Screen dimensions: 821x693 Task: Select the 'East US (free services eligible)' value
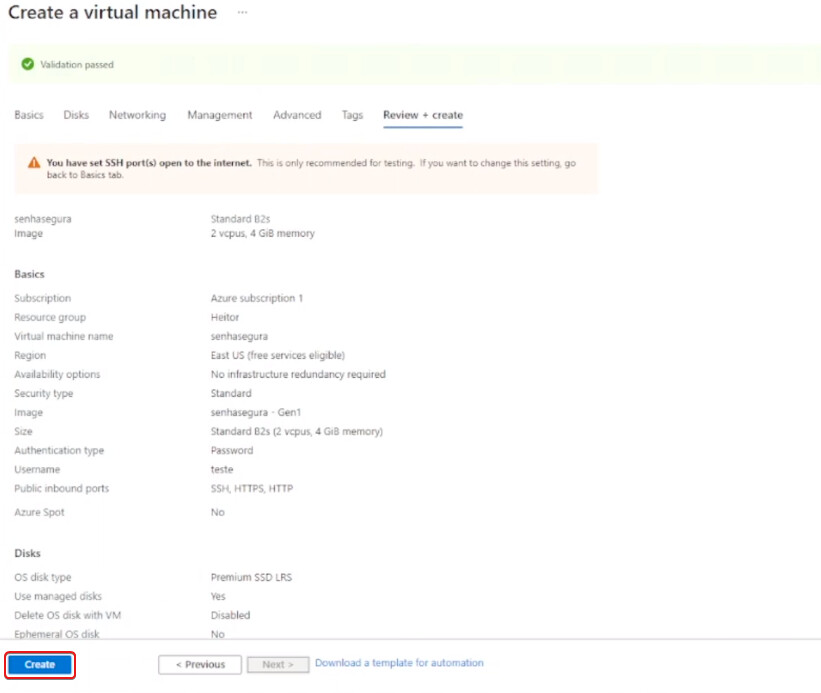tap(278, 355)
